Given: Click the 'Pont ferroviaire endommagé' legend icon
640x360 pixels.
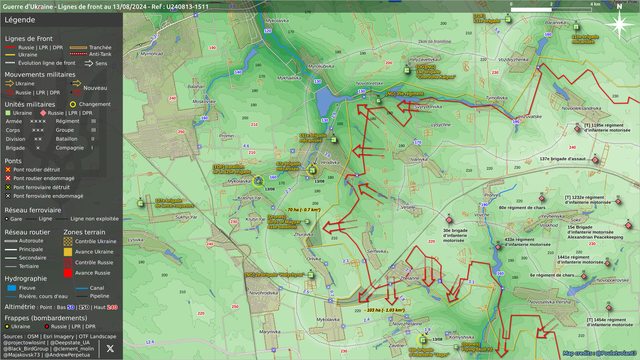Looking at the screenshot, I should [x=8, y=196].
